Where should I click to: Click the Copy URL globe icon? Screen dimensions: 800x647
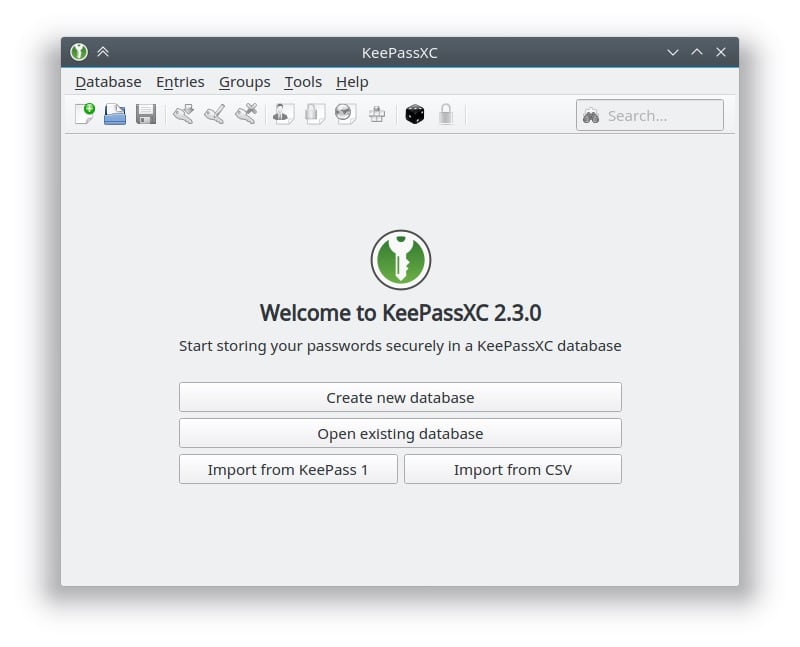pos(344,114)
